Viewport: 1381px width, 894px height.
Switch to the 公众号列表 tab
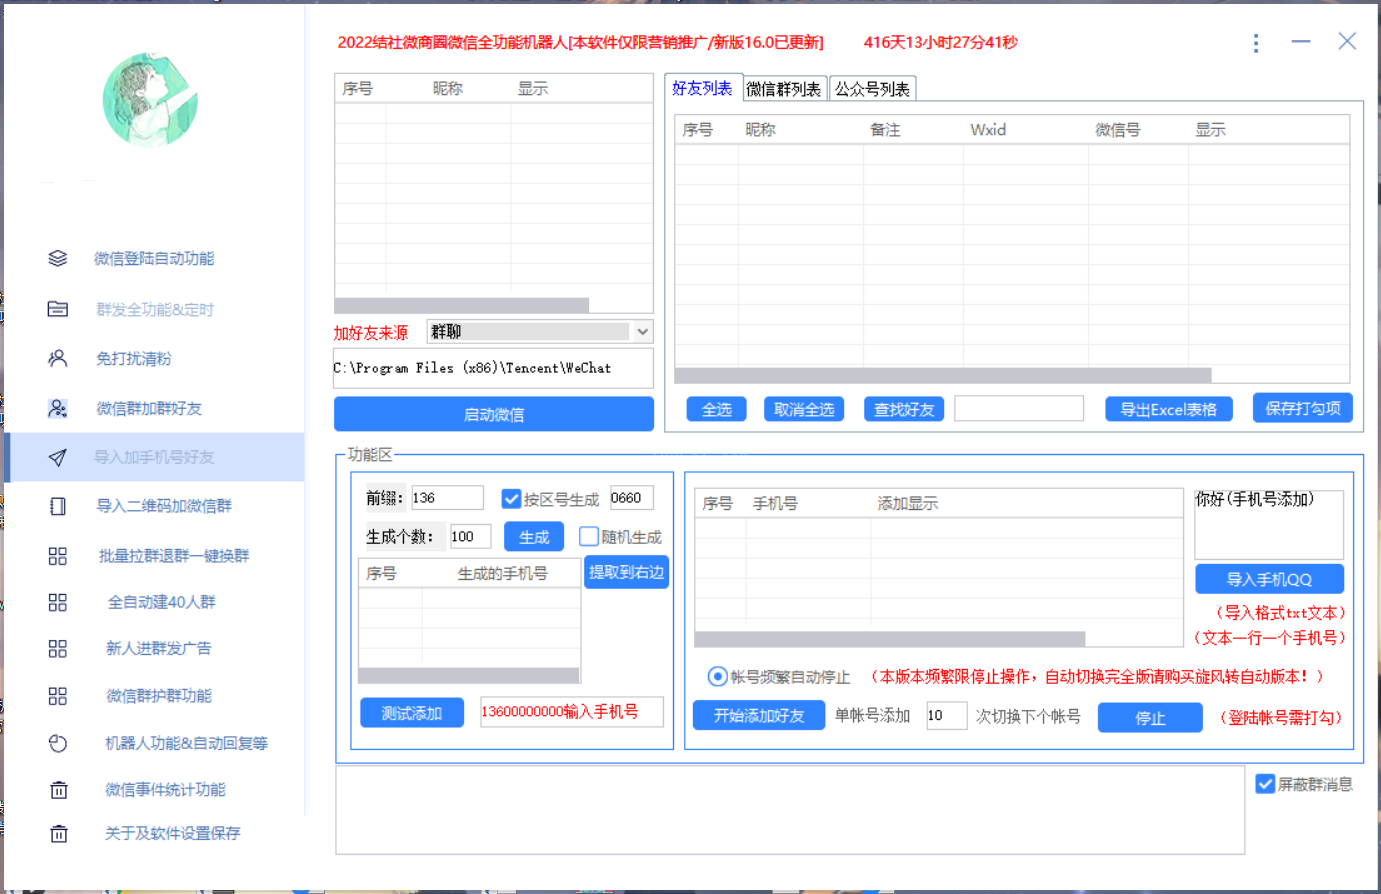pyautogui.click(x=872, y=89)
